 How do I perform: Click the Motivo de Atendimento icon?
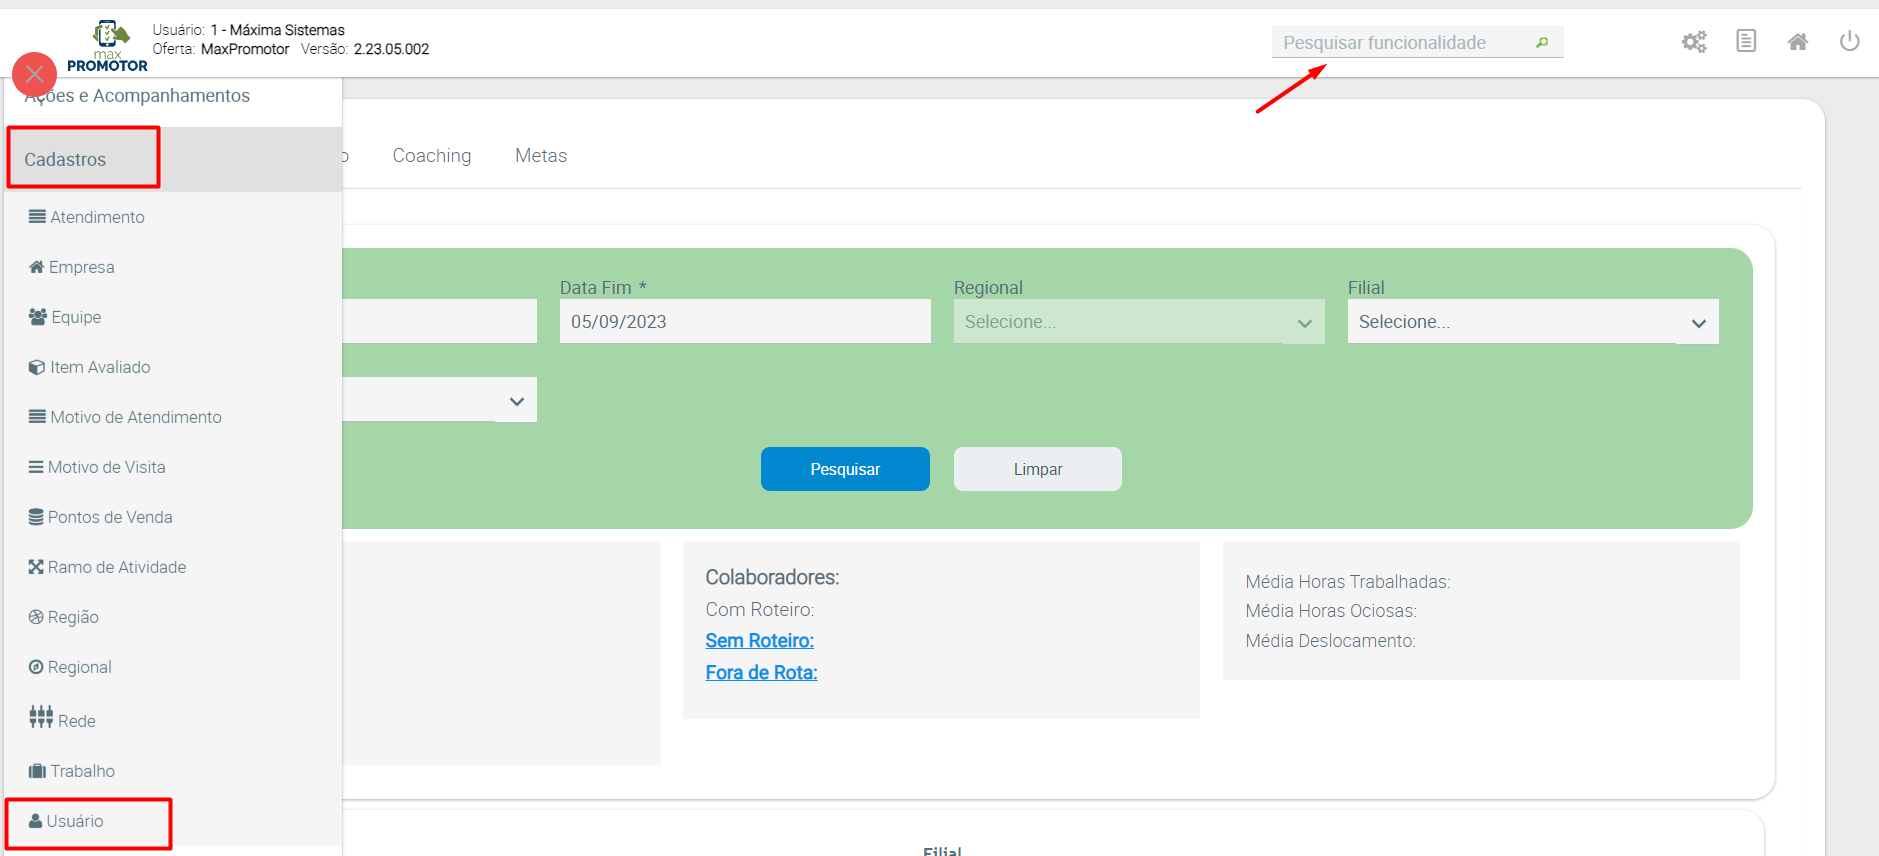pos(37,417)
